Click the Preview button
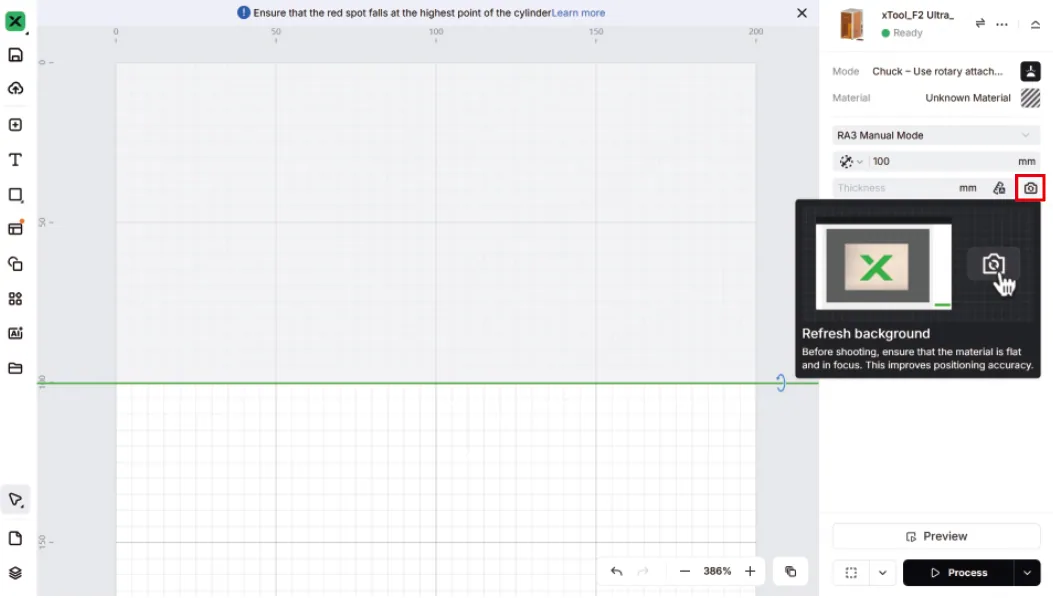Screen dimensions: 1053x598 click(936, 536)
